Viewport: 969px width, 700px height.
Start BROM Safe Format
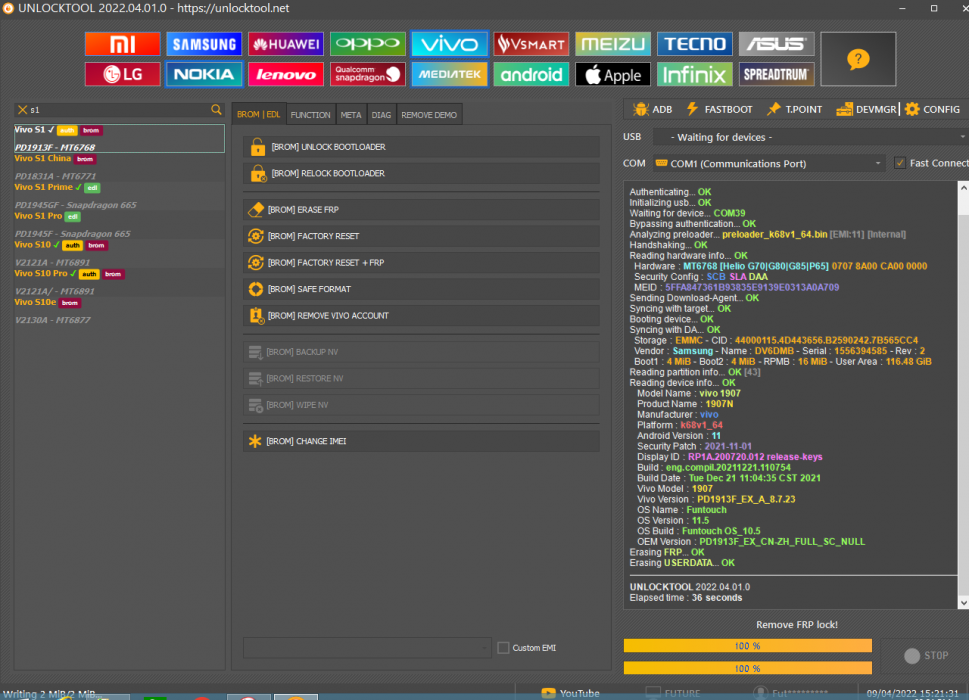[x=421, y=289]
